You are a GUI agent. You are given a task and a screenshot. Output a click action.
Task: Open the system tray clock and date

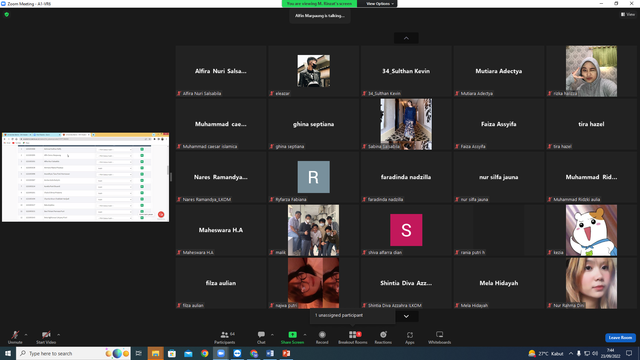611,353
